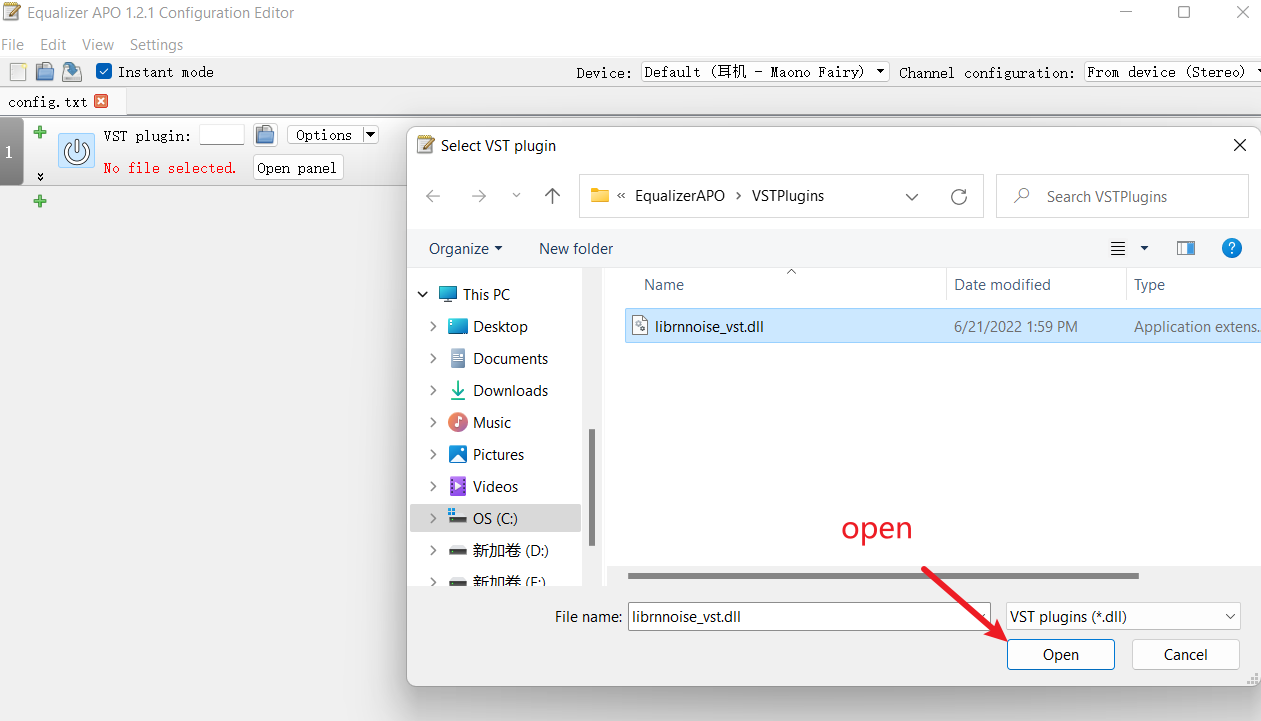Click the Open panel button
This screenshot has width=1261, height=721.
pyautogui.click(x=297, y=168)
